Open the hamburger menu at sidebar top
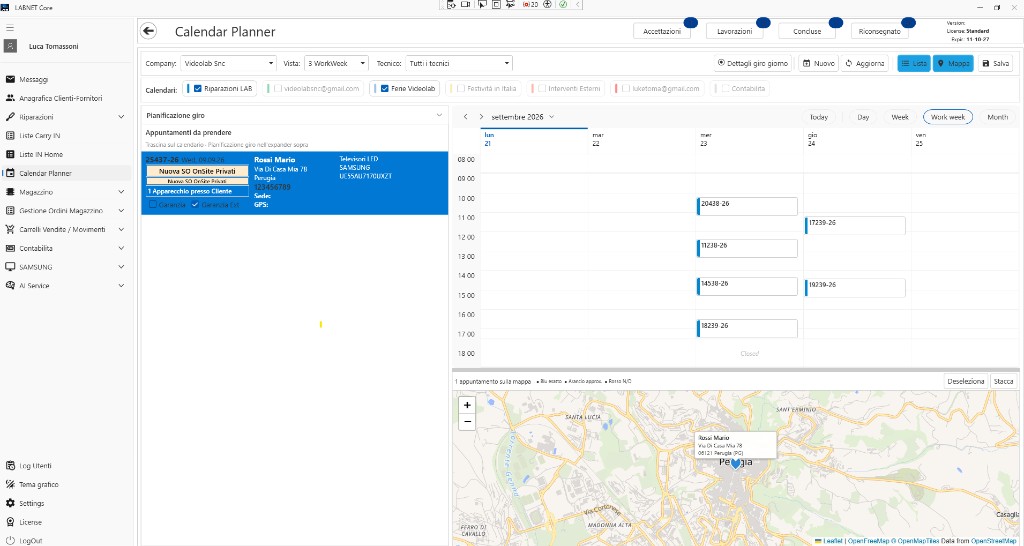The width and height of the screenshot is (1024, 546). (x=10, y=28)
